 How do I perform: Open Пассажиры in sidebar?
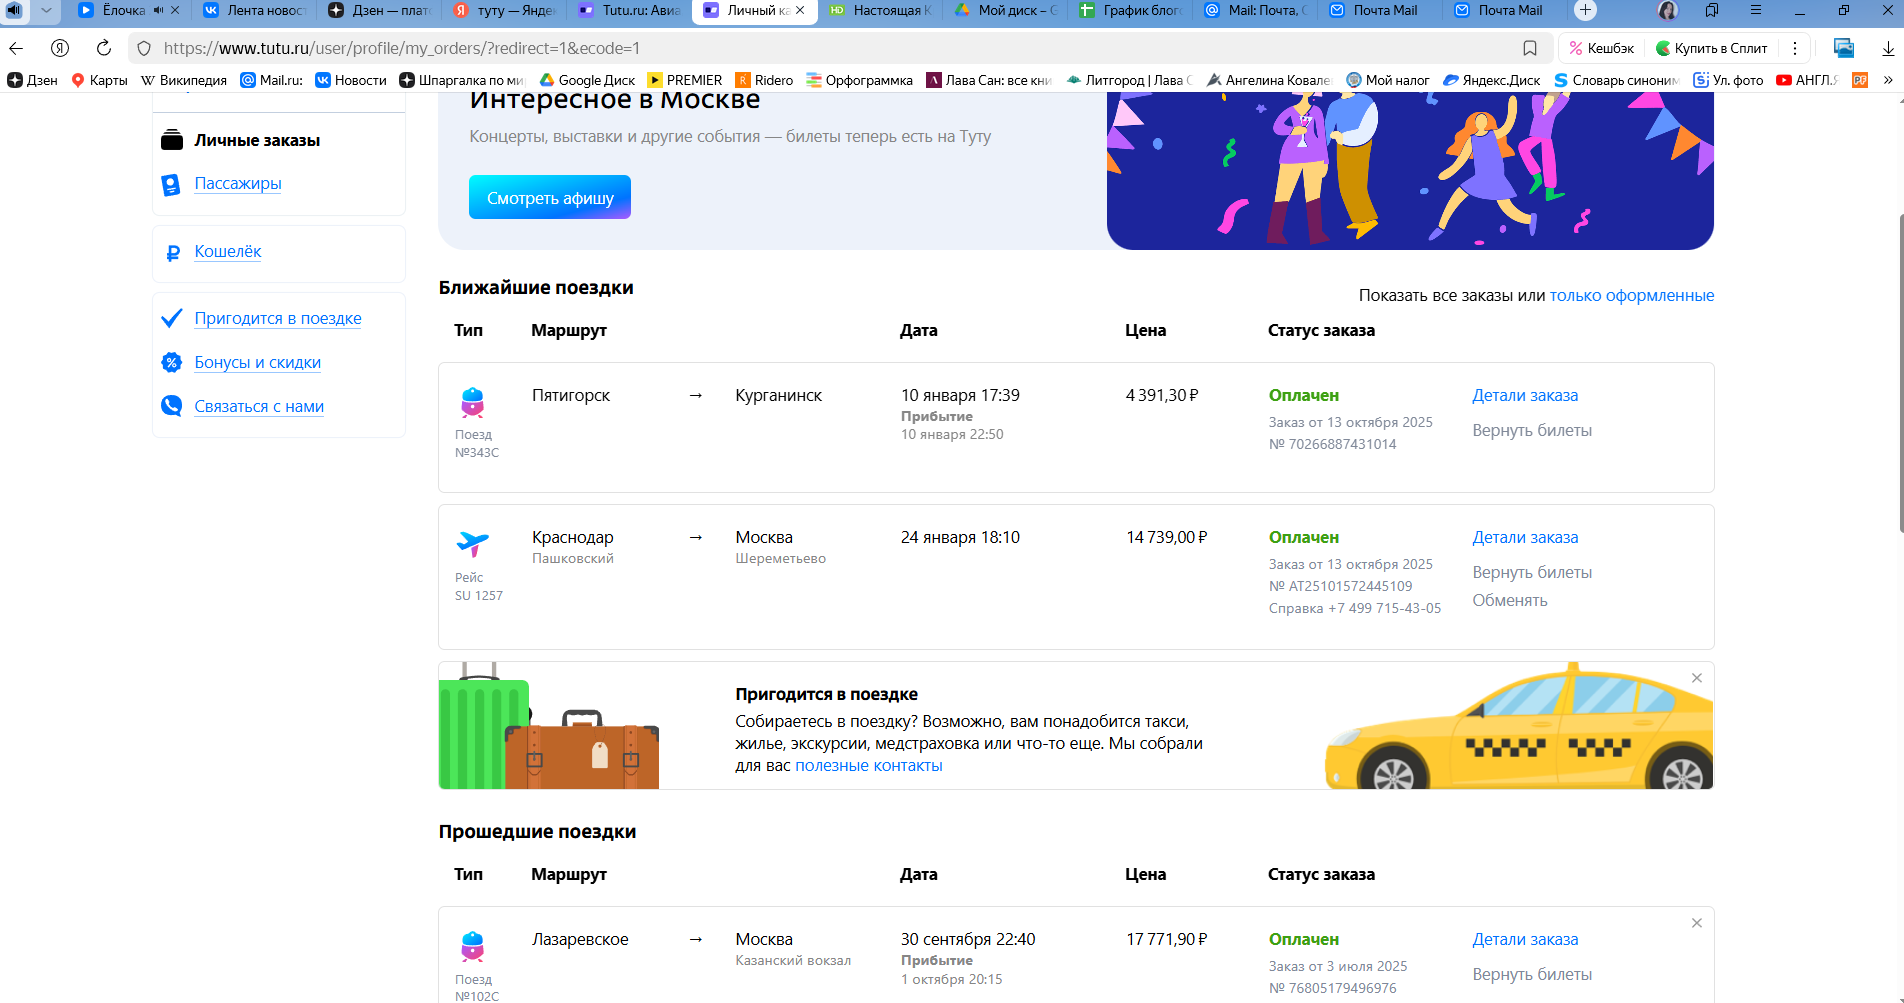pyautogui.click(x=238, y=184)
